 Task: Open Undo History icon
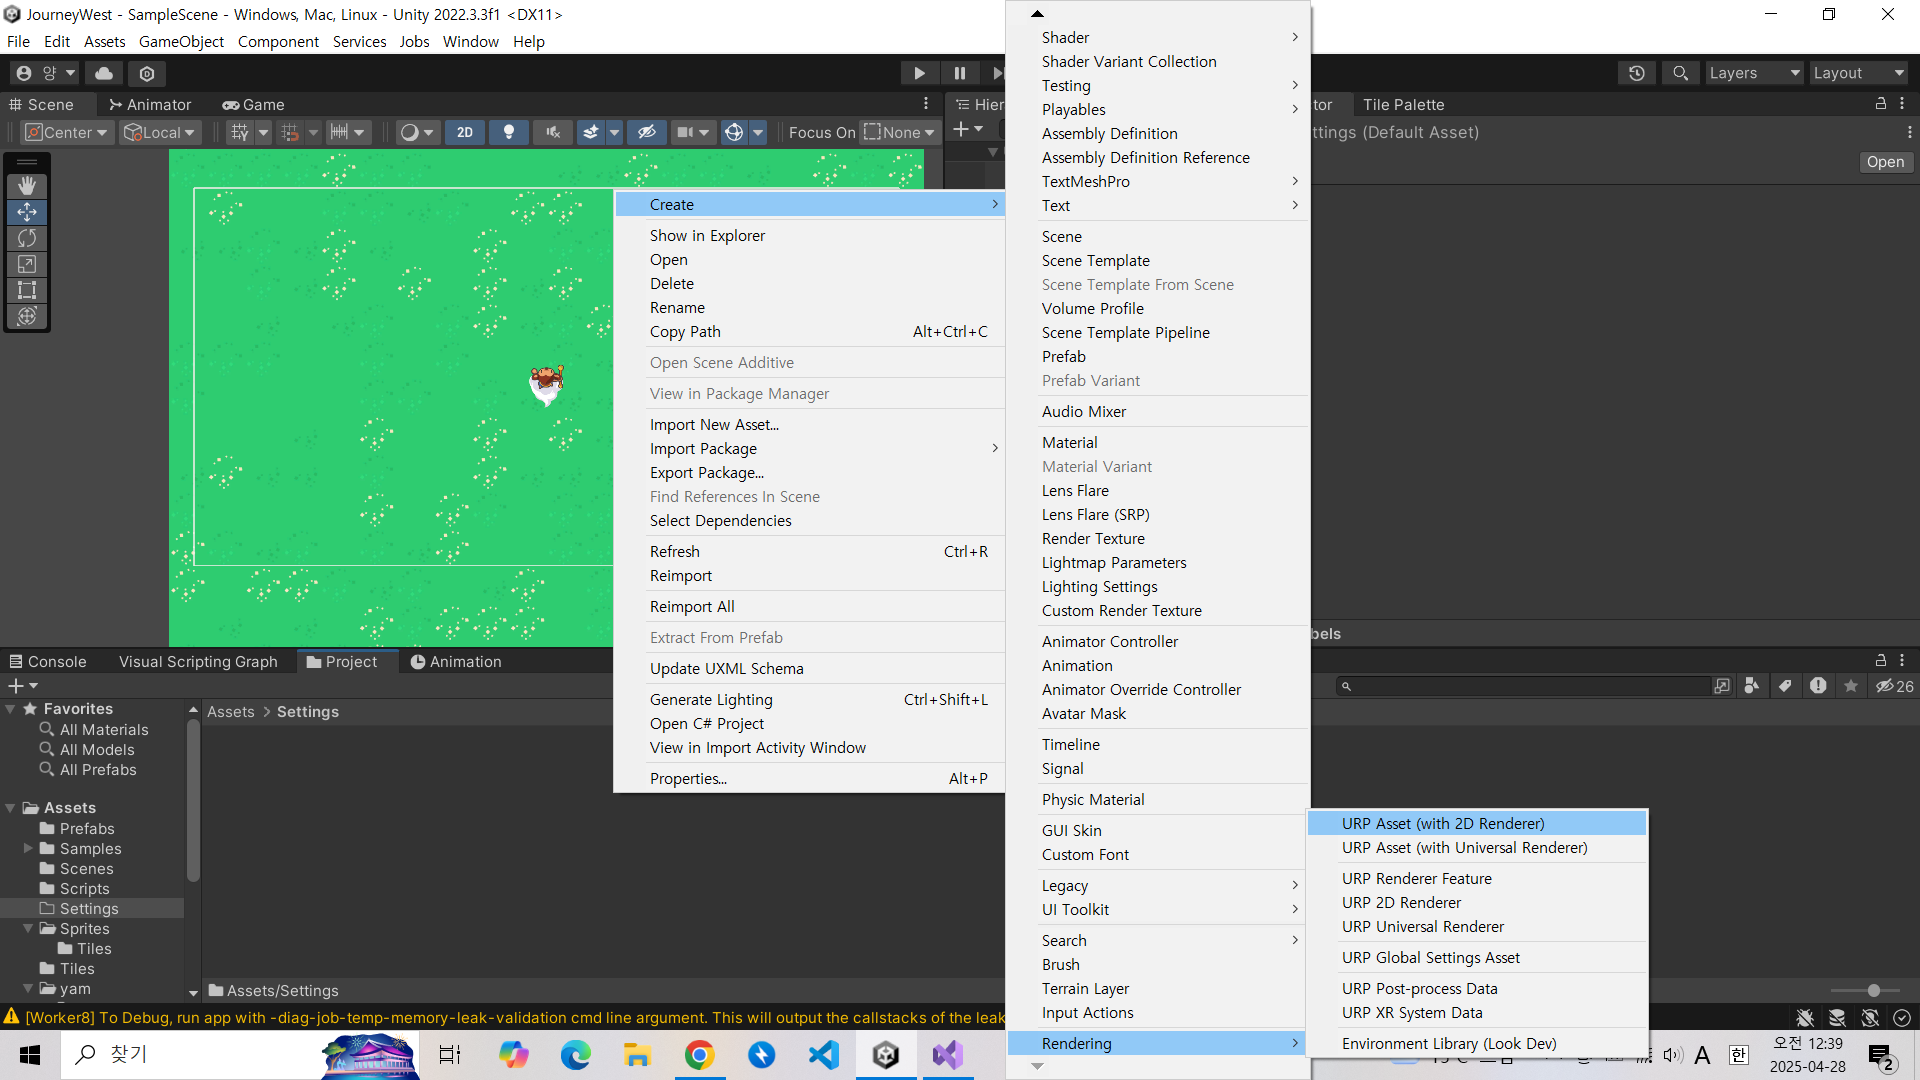tap(1637, 73)
